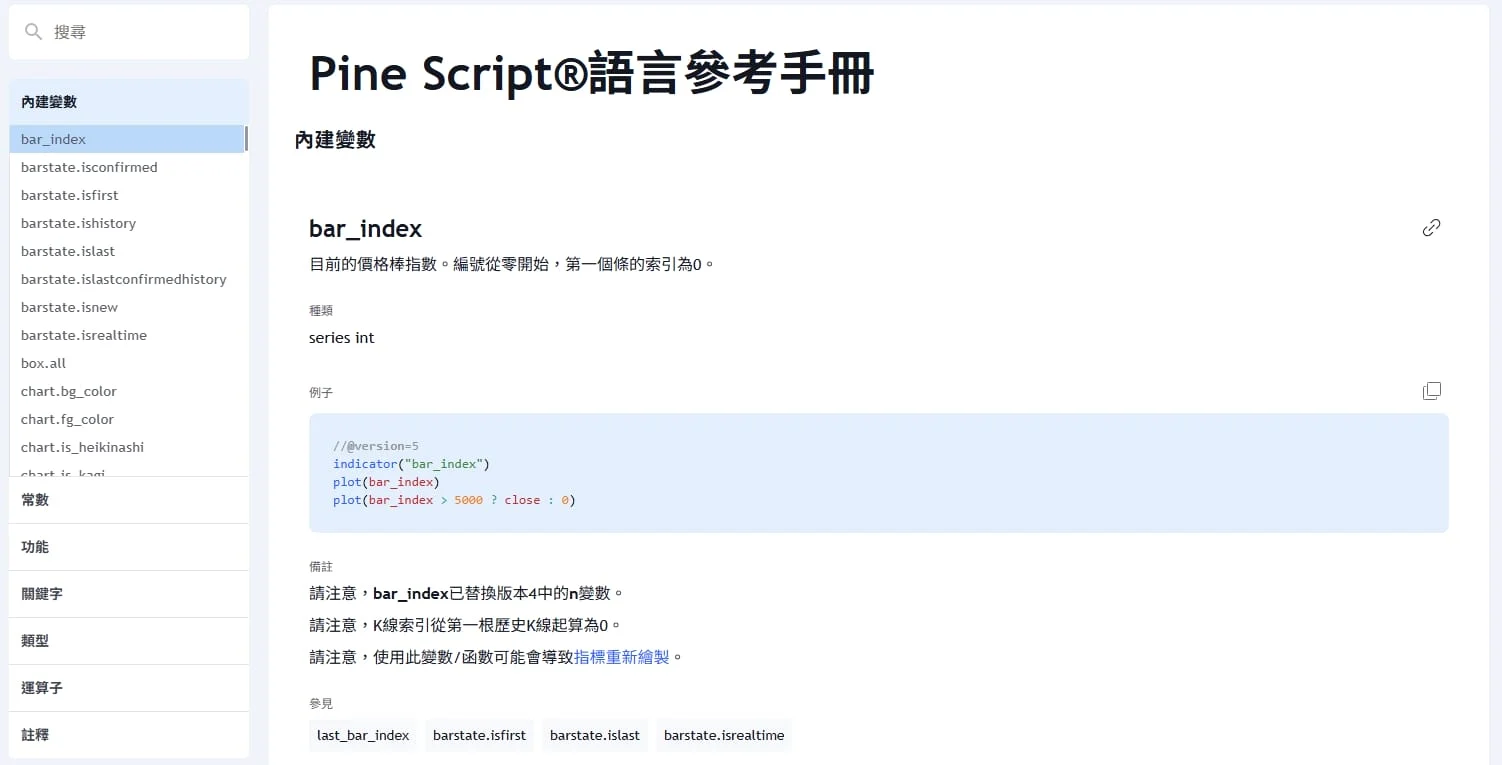1502x765 pixels.
Task: Select bar_index in the sidebar list
Action: [126, 139]
